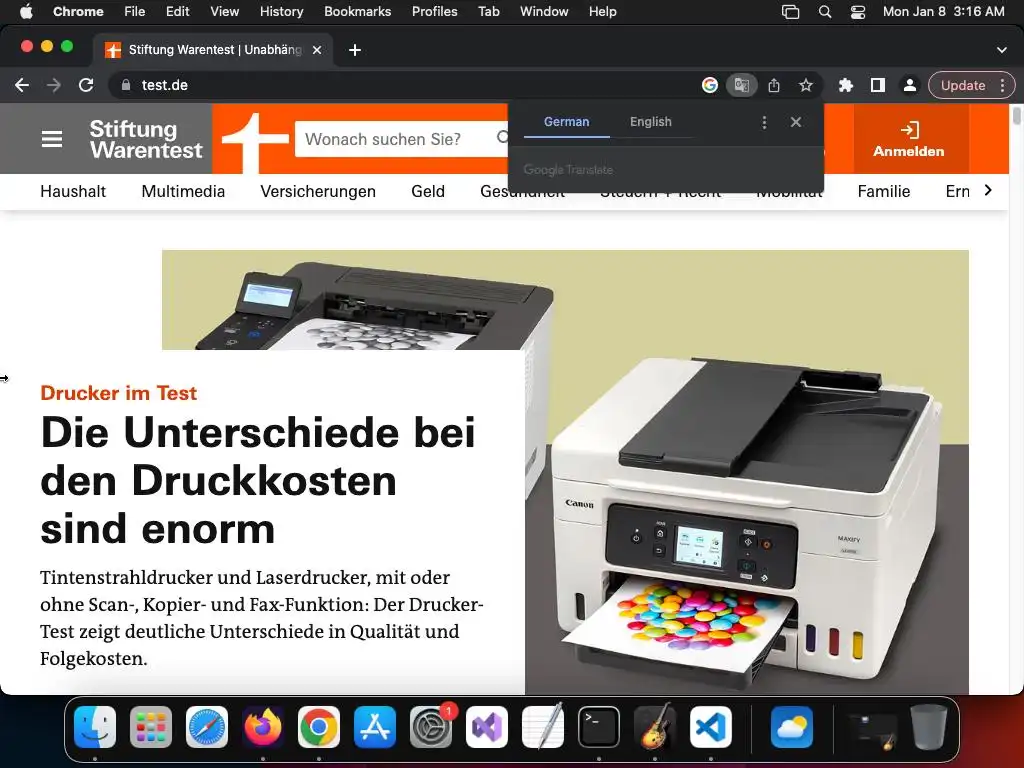Reload the test.de page

click(86, 85)
